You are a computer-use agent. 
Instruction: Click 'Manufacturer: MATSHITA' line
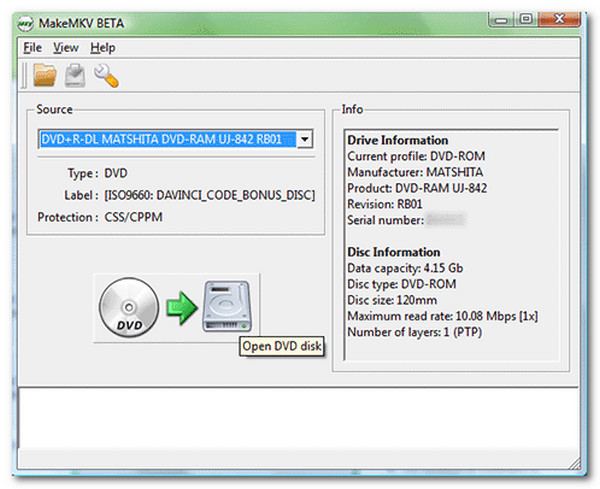coord(415,172)
